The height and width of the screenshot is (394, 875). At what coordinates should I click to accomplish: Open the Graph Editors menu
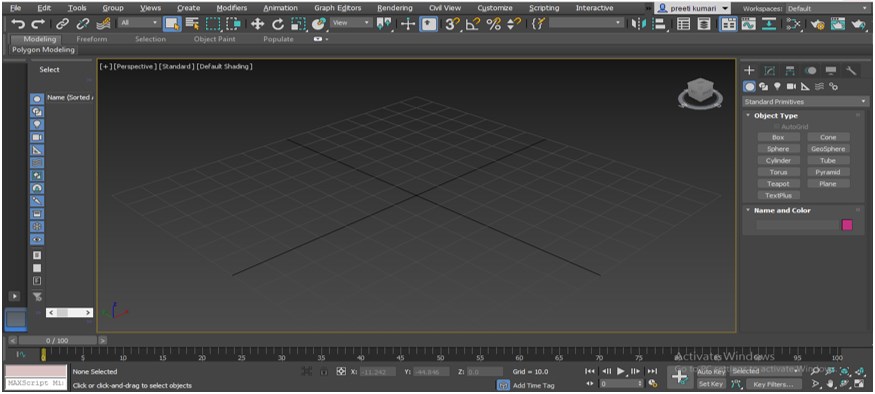pyautogui.click(x=338, y=8)
